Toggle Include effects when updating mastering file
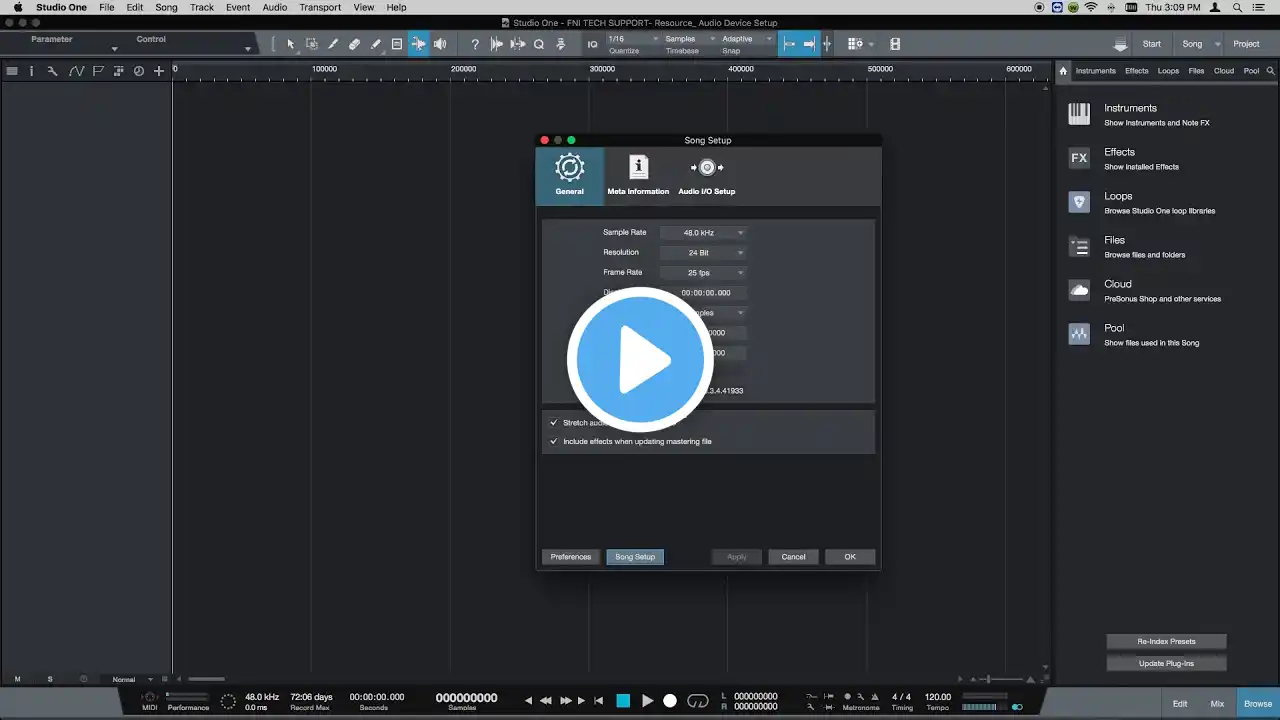This screenshot has width=1280, height=720. (554, 441)
